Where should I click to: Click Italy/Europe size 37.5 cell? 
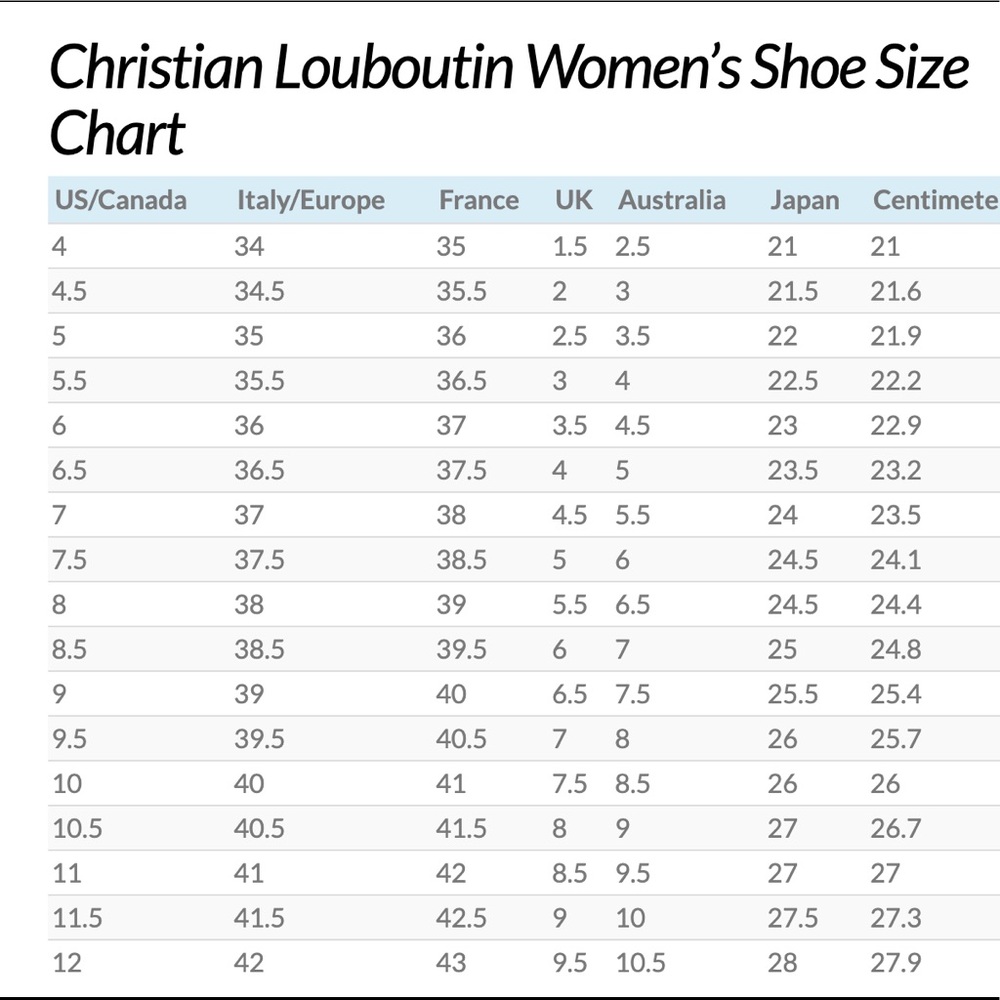pyautogui.click(x=259, y=560)
